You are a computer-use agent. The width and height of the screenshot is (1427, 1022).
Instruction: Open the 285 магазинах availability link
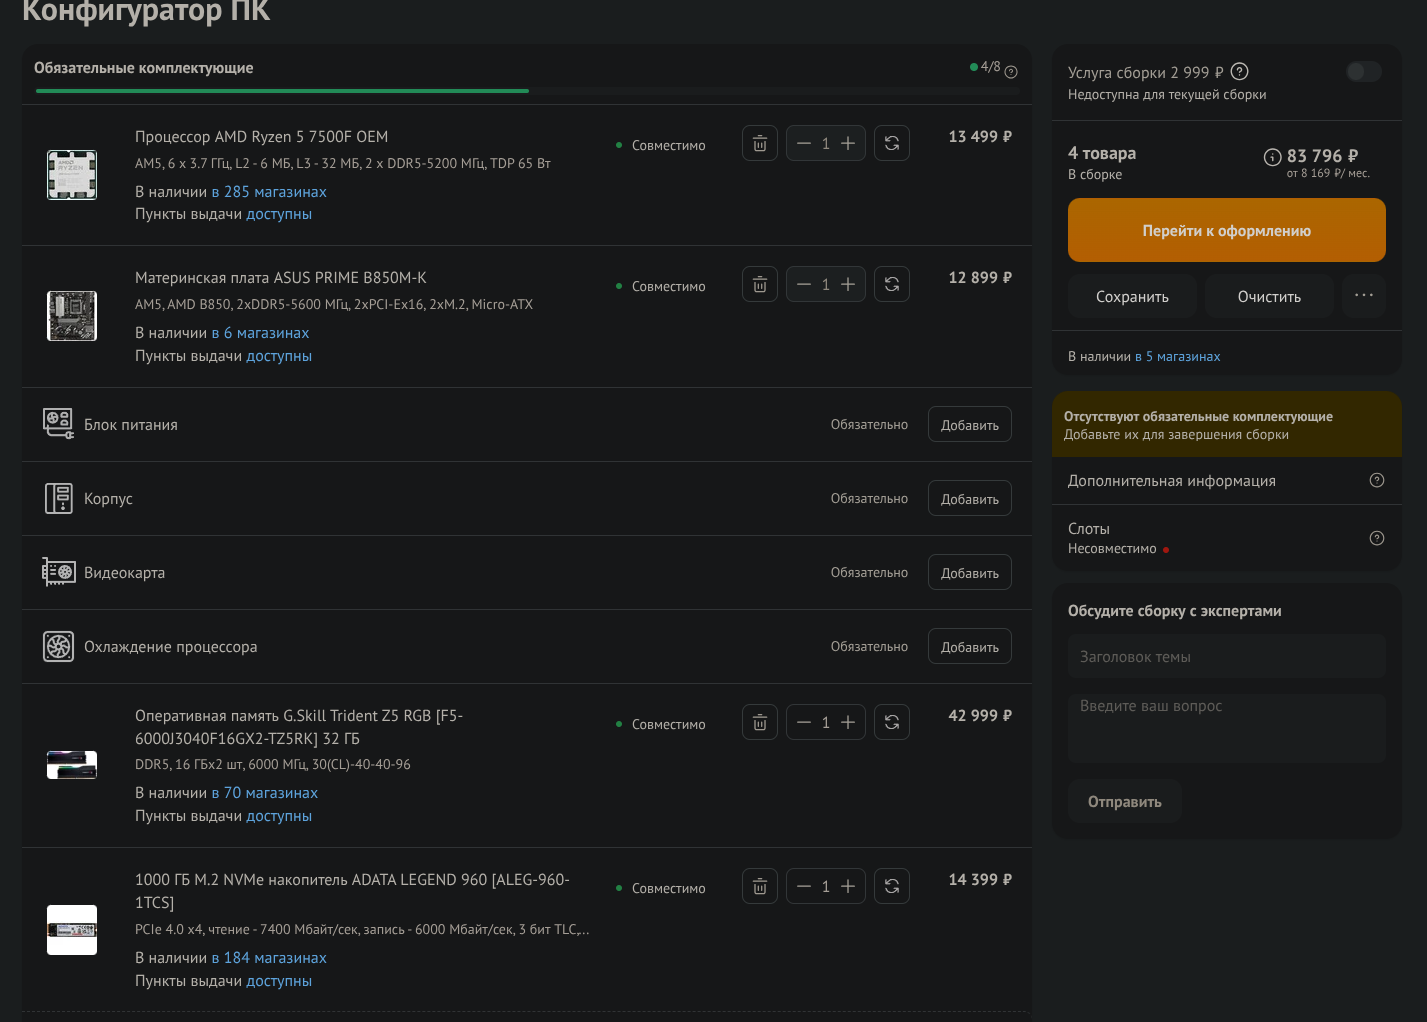[x=269, y=192]
